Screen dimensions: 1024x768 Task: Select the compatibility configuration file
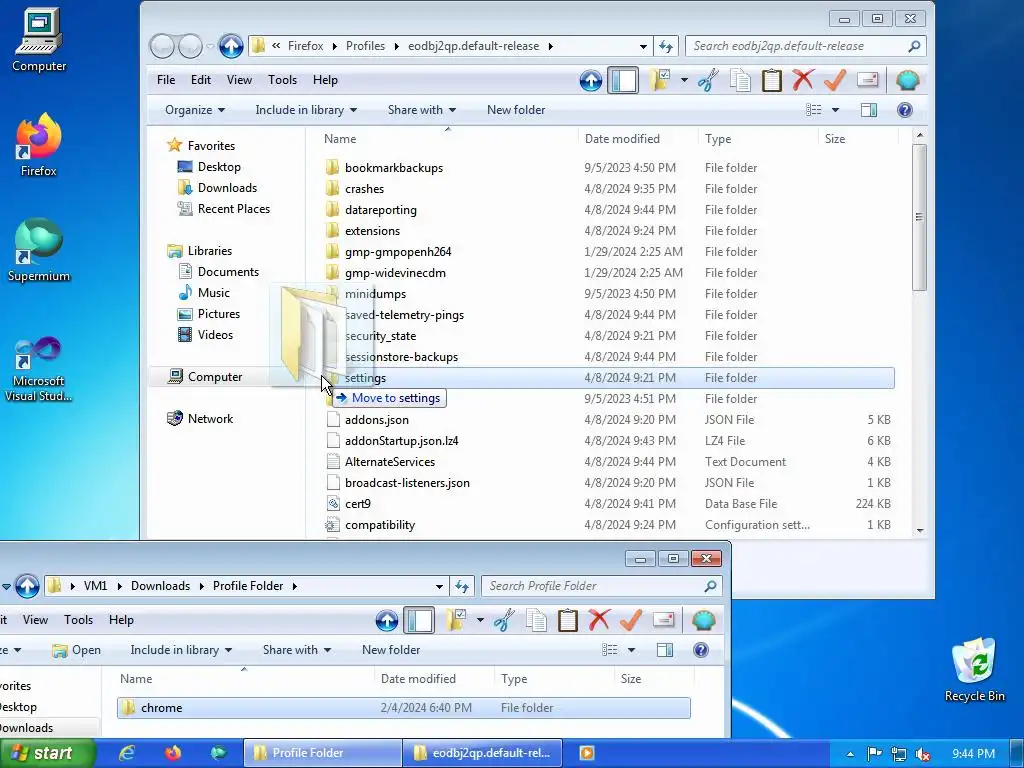click(380, 524)
